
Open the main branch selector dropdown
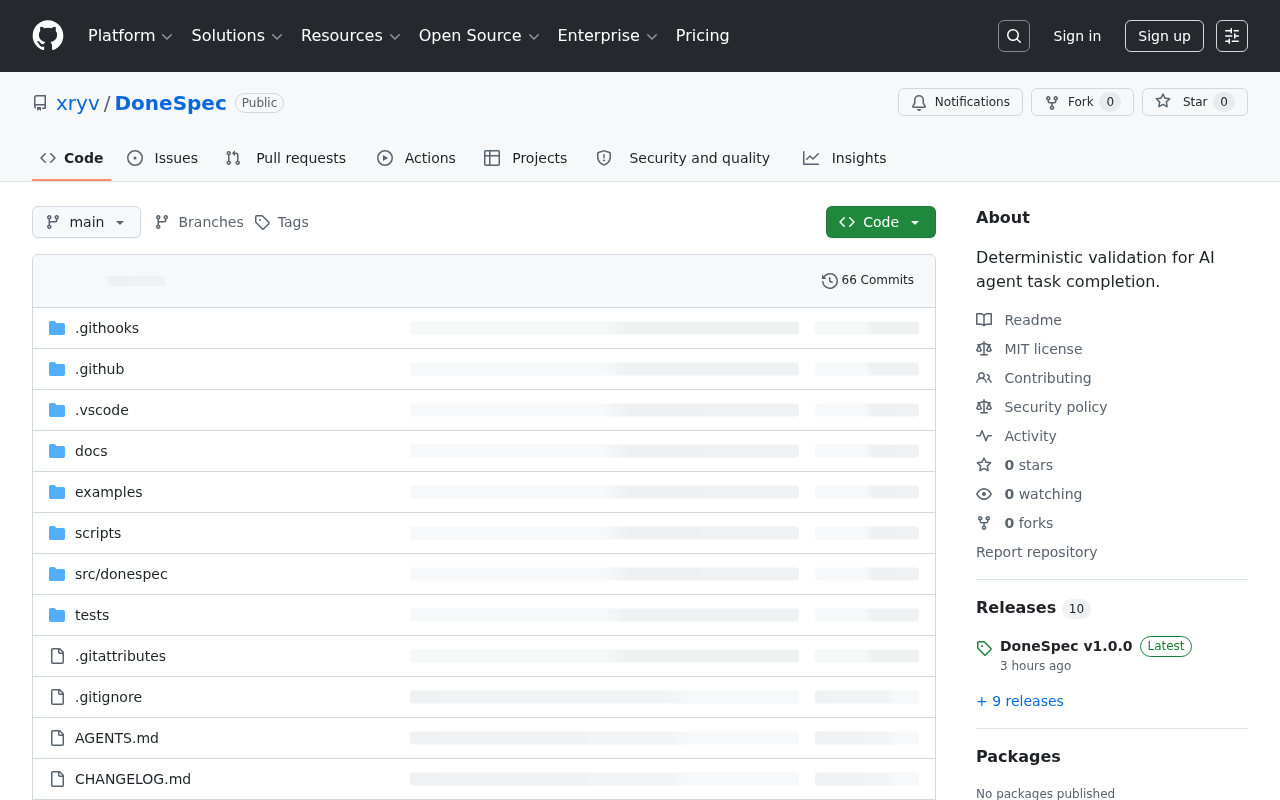click(x=86, y=222)
